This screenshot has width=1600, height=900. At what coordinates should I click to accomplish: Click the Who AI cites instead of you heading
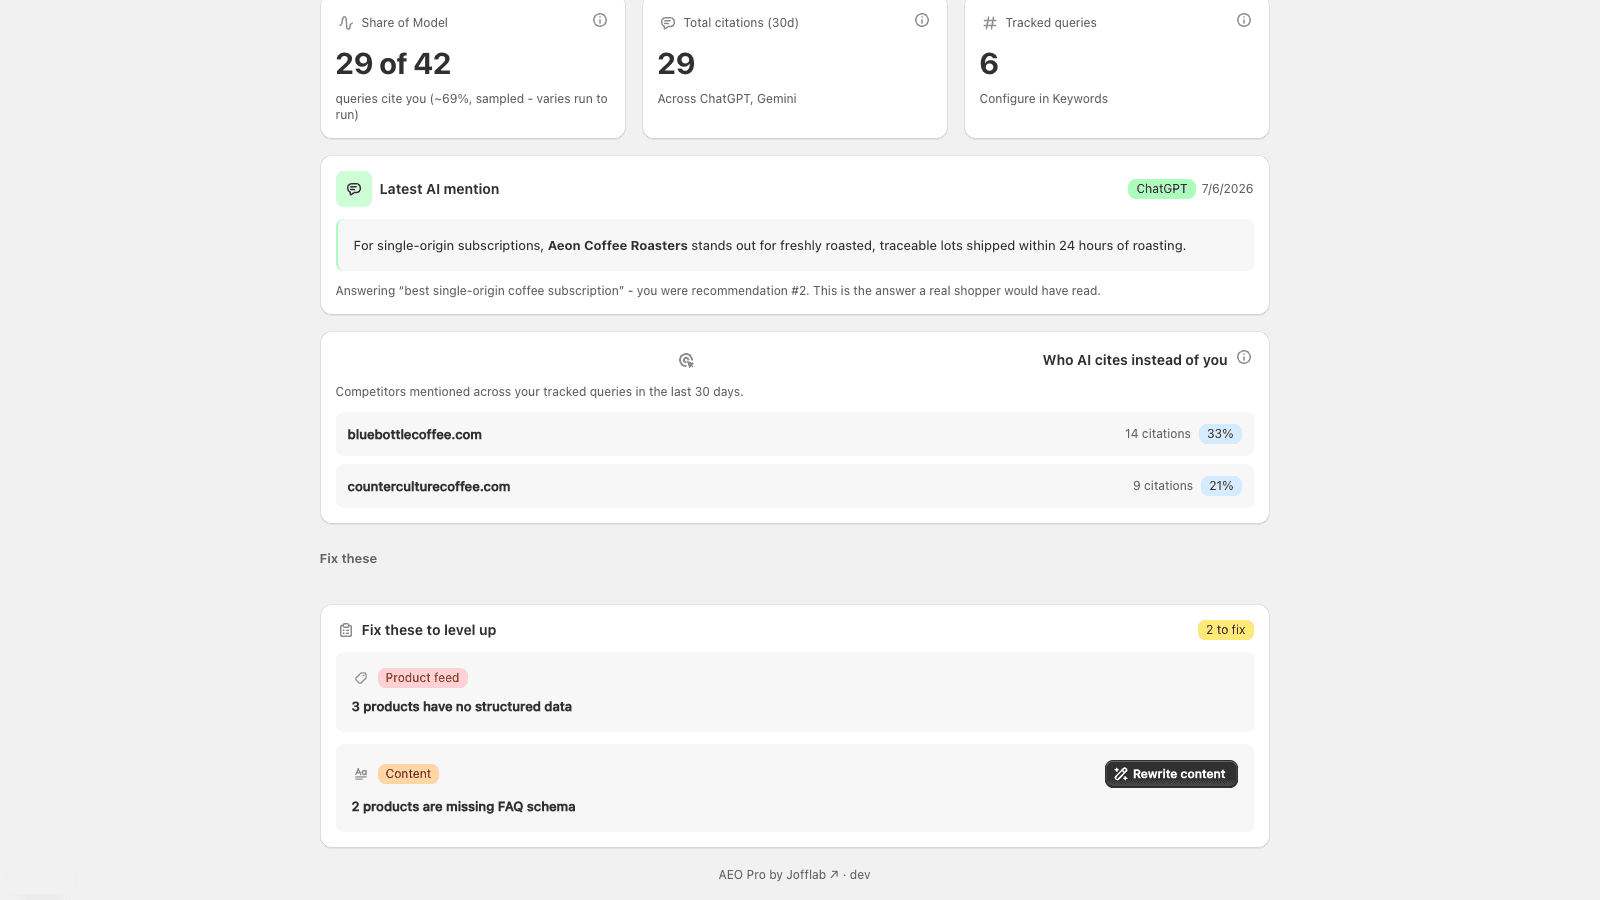tap(1135, 360)
